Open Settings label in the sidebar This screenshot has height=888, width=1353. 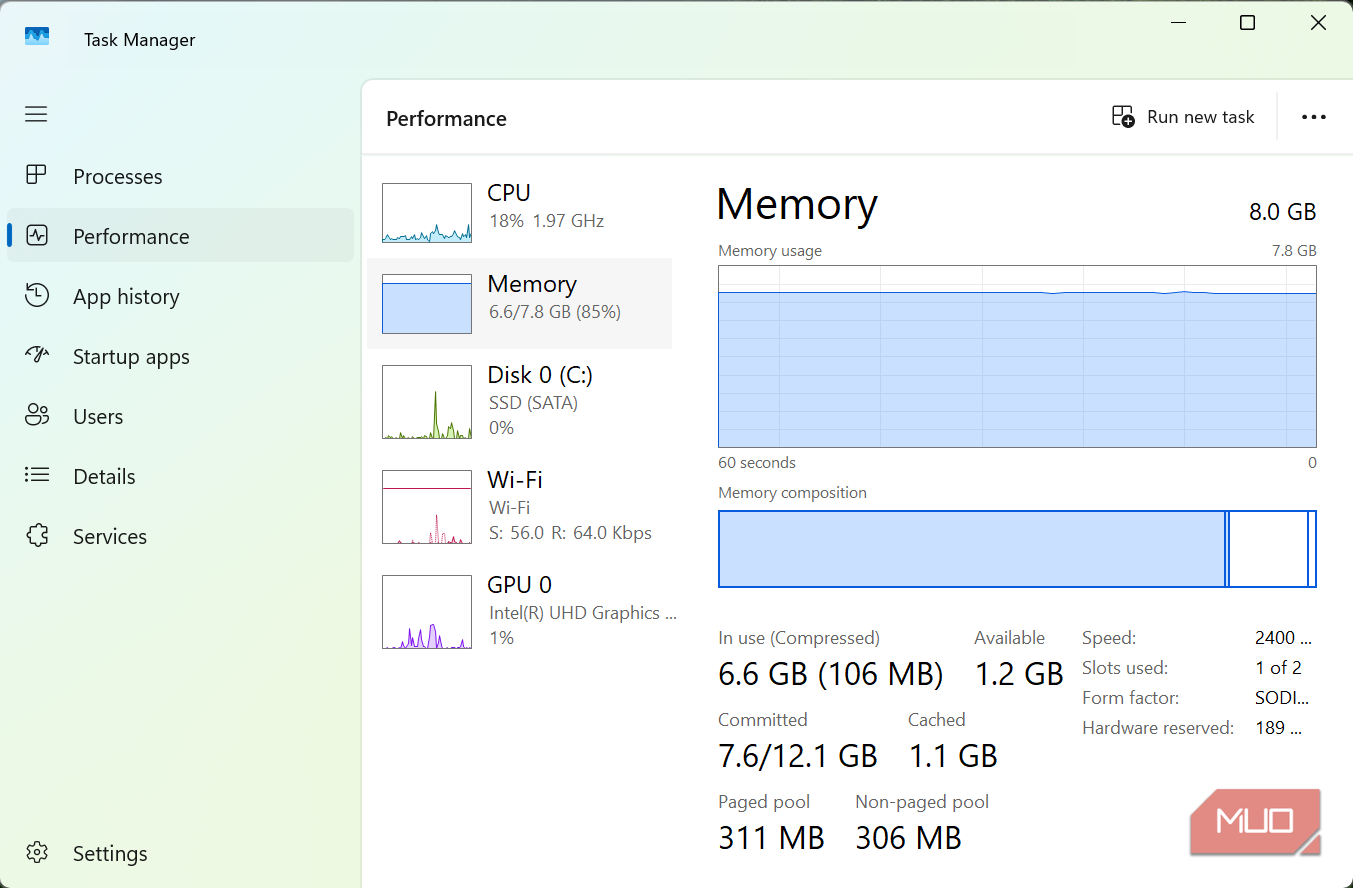pyautogui.click(x=110, y=854)
